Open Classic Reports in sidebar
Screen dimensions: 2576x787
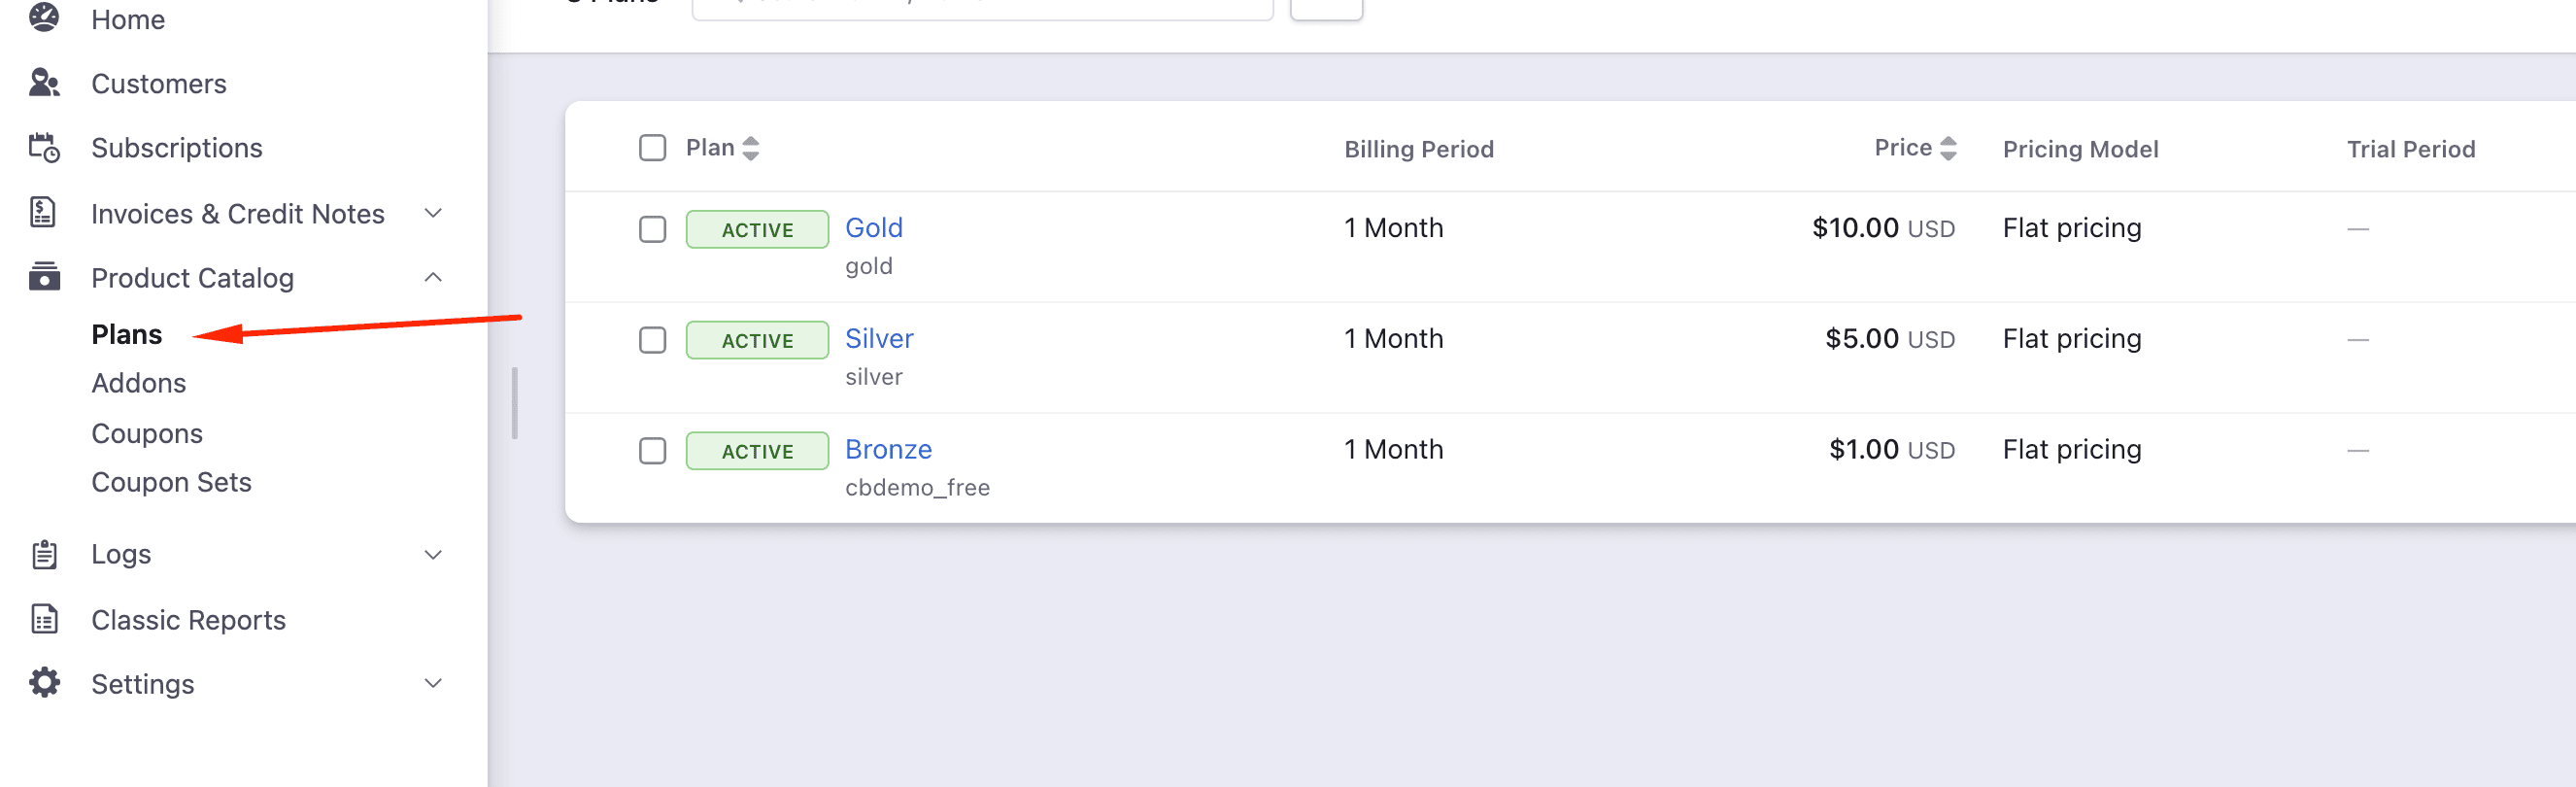(189, 620)
